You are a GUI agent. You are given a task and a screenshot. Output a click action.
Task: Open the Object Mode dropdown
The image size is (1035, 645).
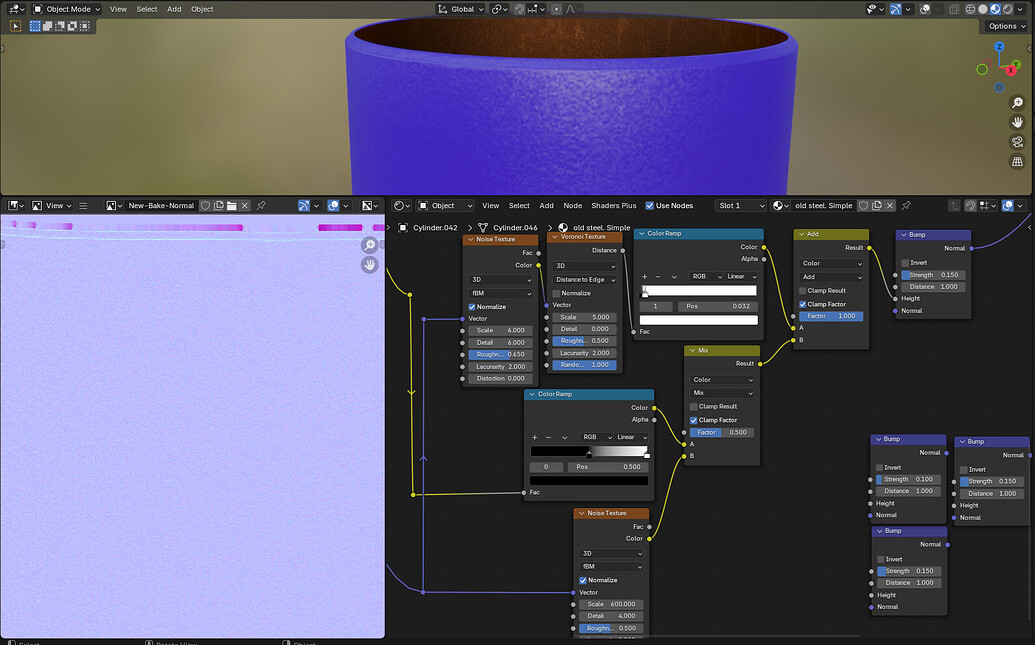point(66,9)
